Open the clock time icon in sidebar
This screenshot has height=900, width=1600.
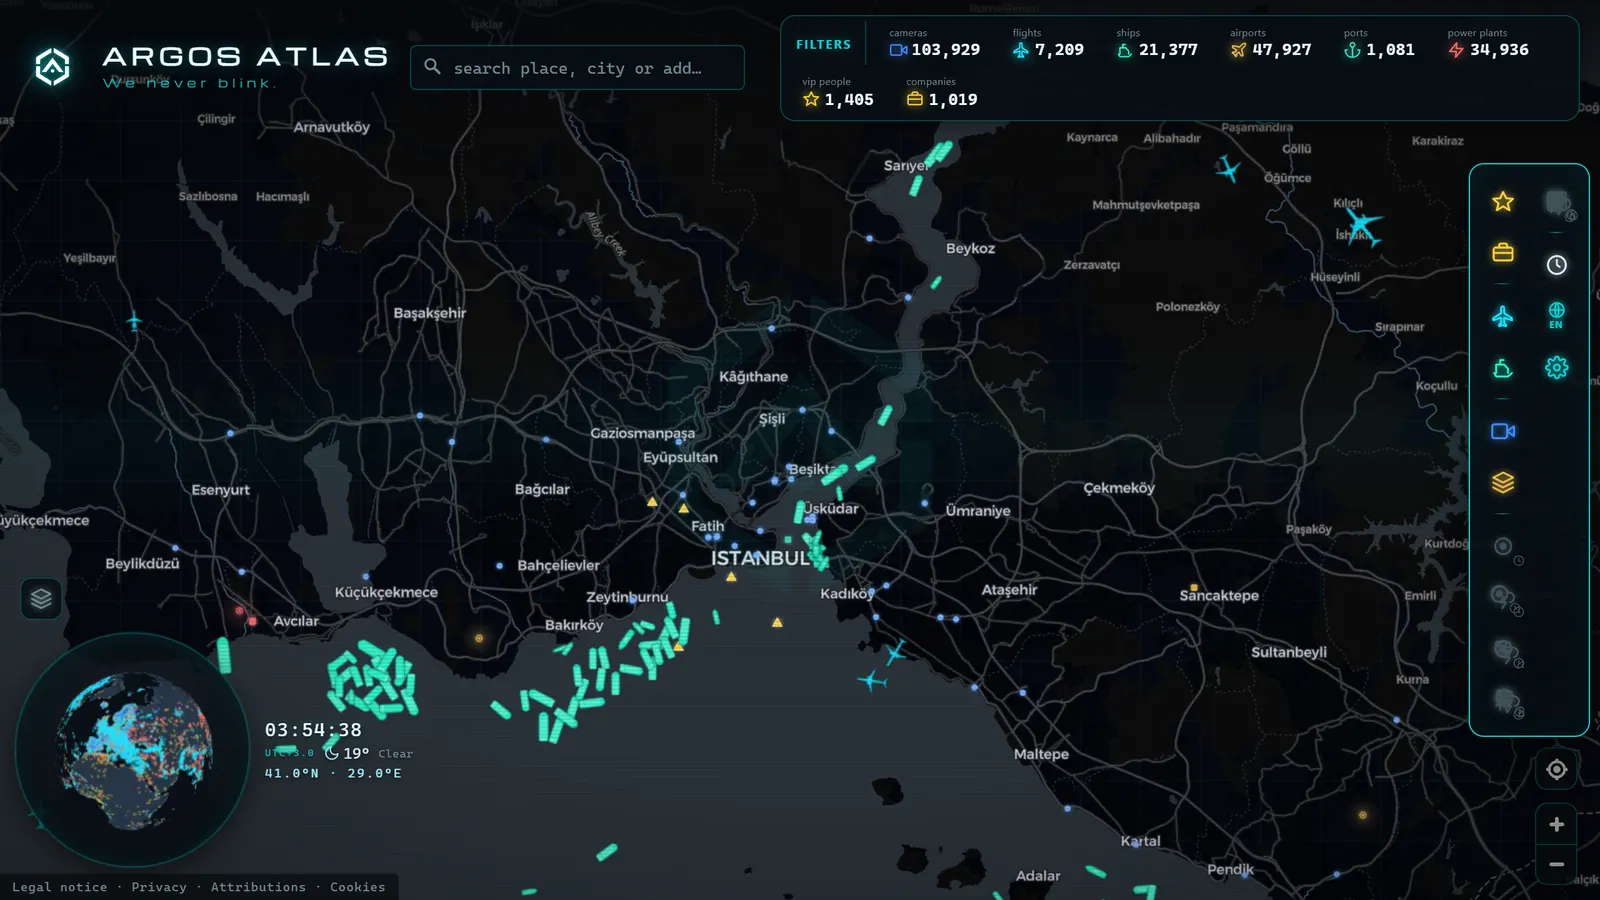click(x=1556, y=265)
